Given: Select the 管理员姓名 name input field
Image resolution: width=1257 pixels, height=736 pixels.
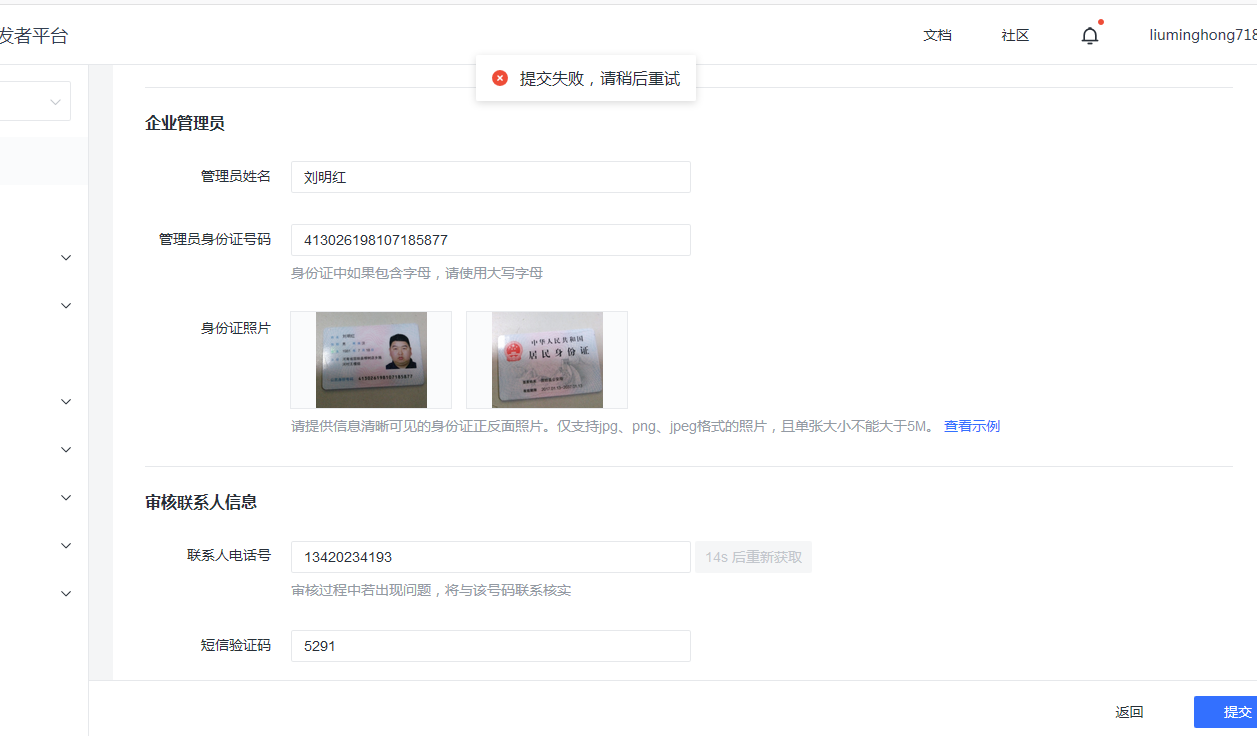Looking at the screenshot, I should [x=490, y=176].
